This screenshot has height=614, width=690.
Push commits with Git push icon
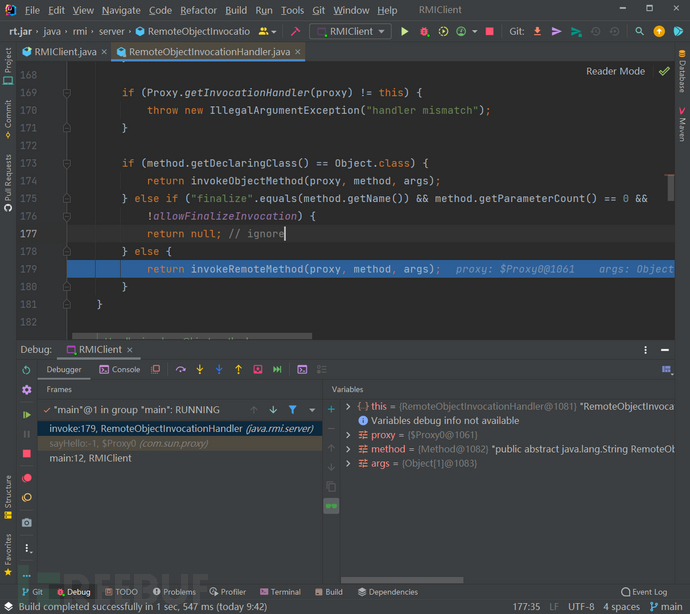576,31
